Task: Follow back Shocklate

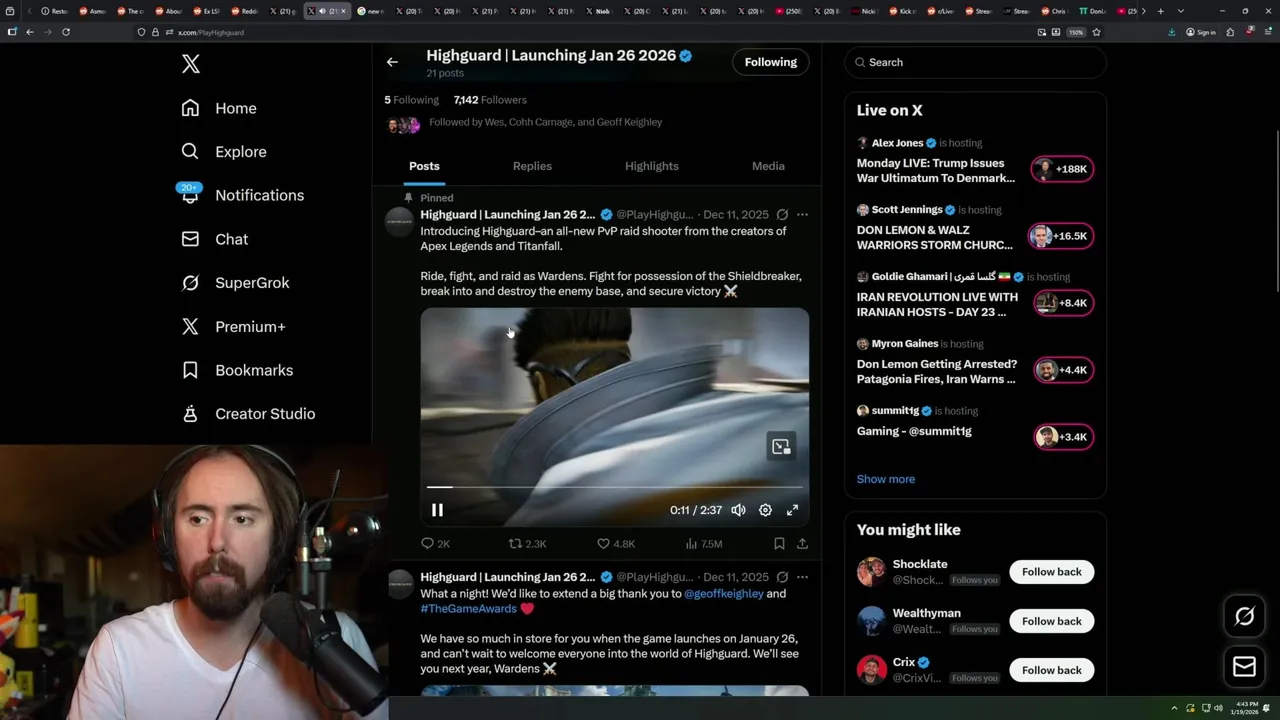Action: (x=1051, y=572)
